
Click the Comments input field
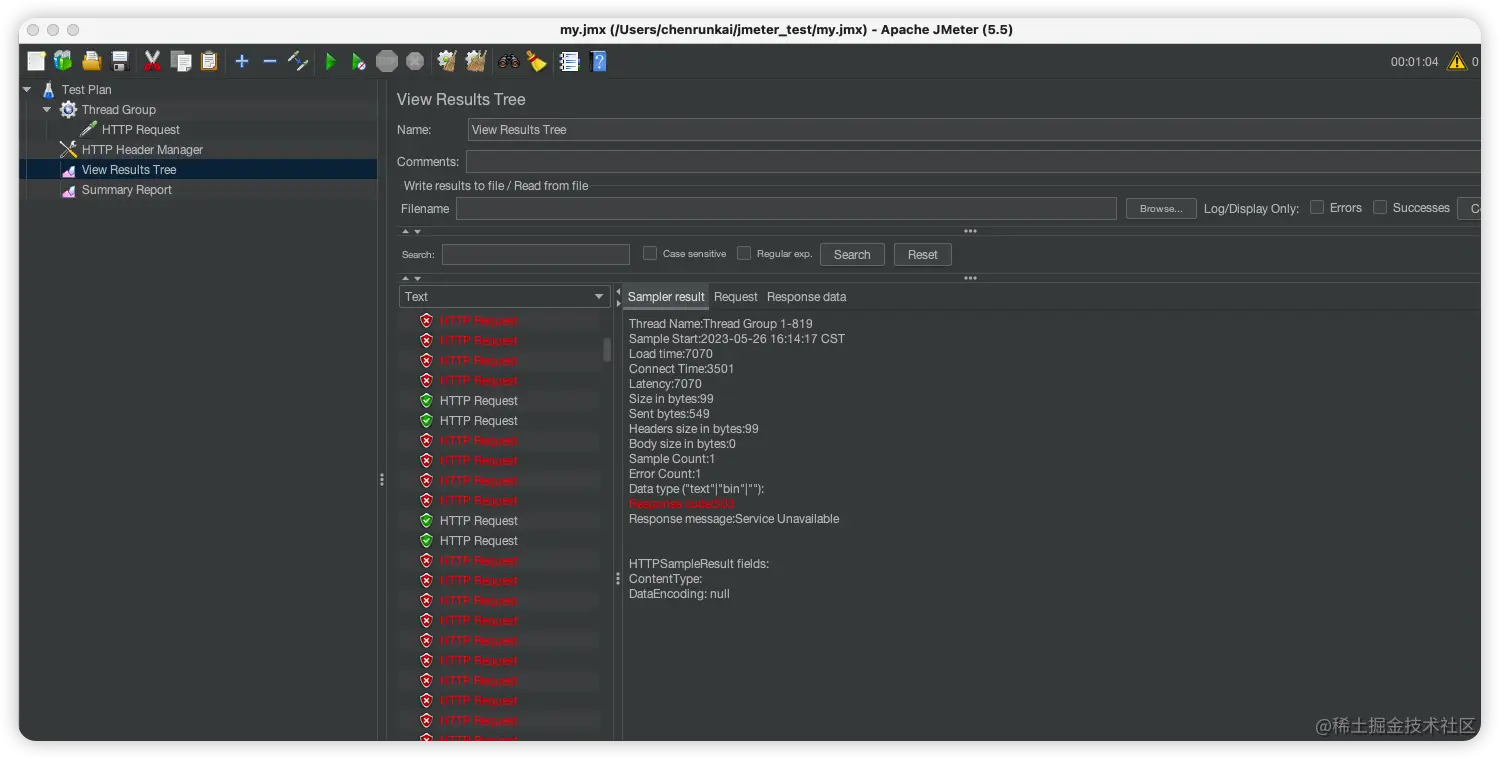[x=973, y=162]
